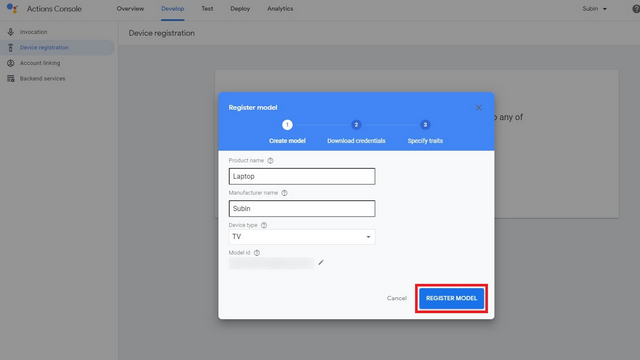Screen dimensions: 640x360
Task: Edit the Model id with the pencil icon
Action: pos(321,262)
